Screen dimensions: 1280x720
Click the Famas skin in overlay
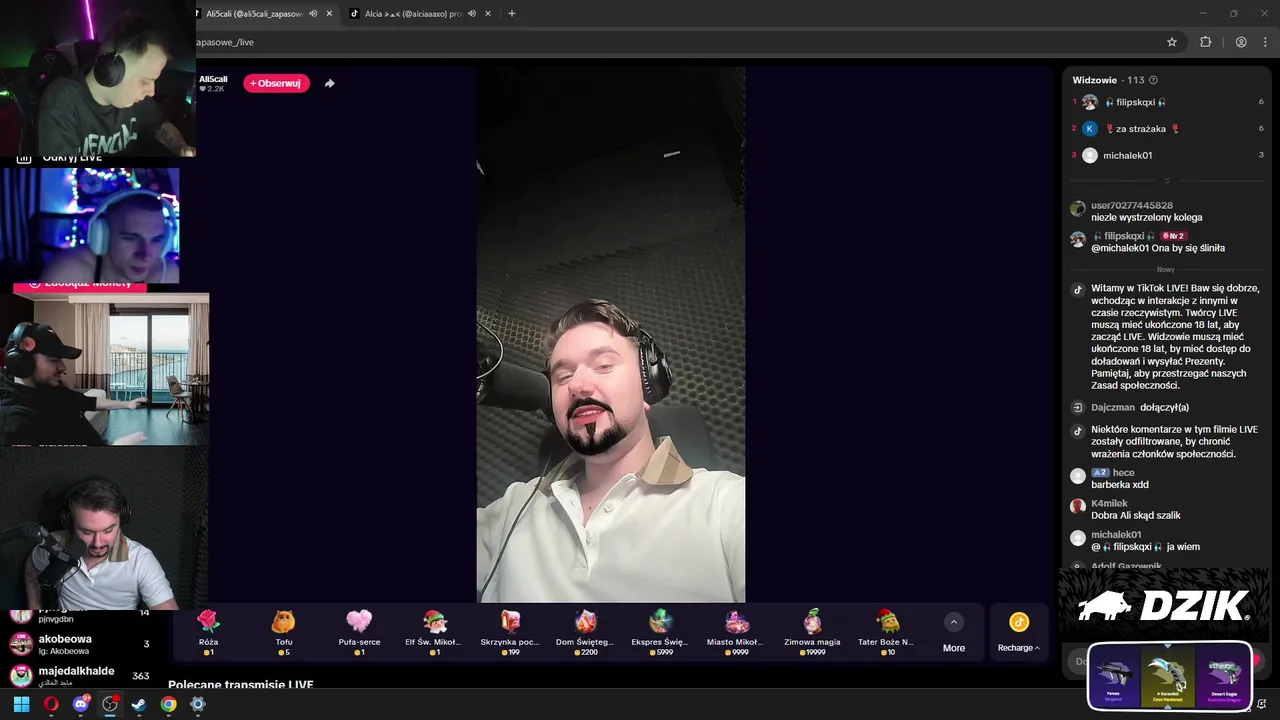(1114, 677)
